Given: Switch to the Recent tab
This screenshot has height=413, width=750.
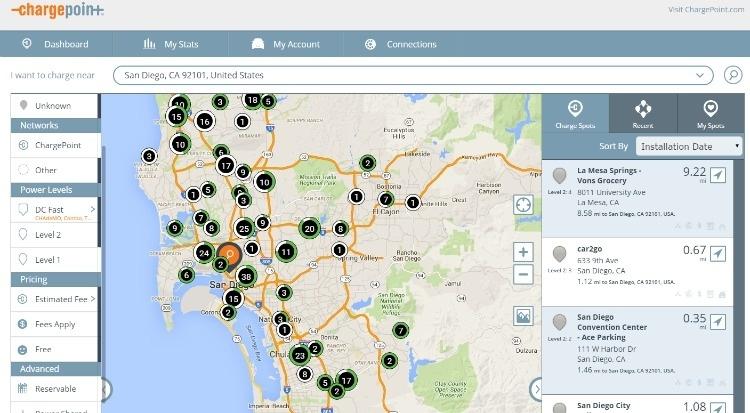Looking at the screenshot, I should [643, 114].
